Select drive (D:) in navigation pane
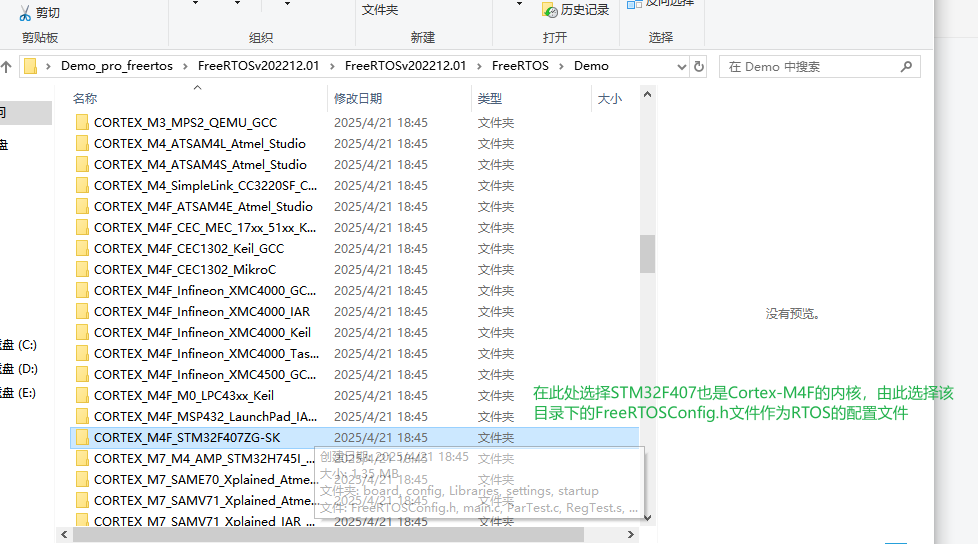This screenshot has height=544, width=978. coord(19,369)
